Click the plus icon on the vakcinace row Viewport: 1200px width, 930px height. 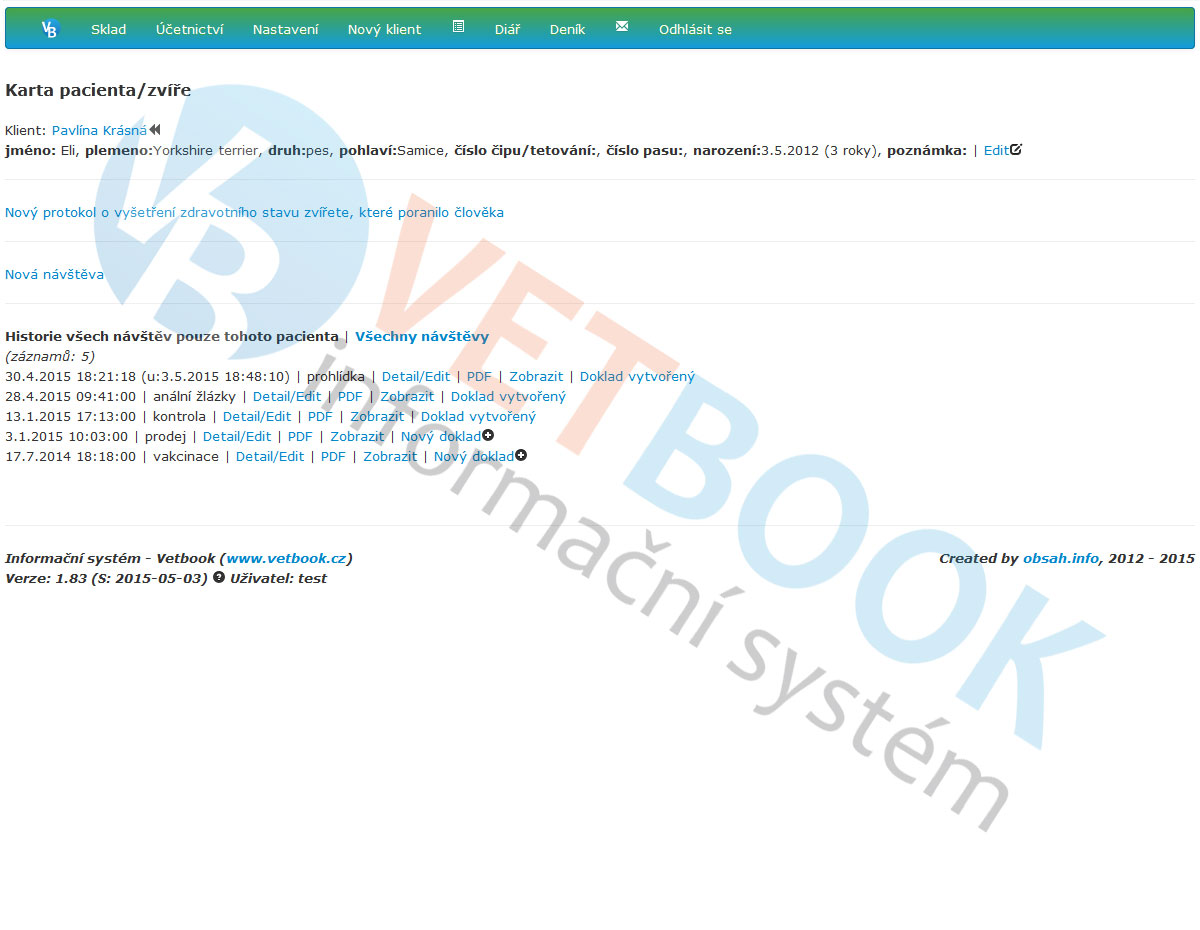pos(521,456)
